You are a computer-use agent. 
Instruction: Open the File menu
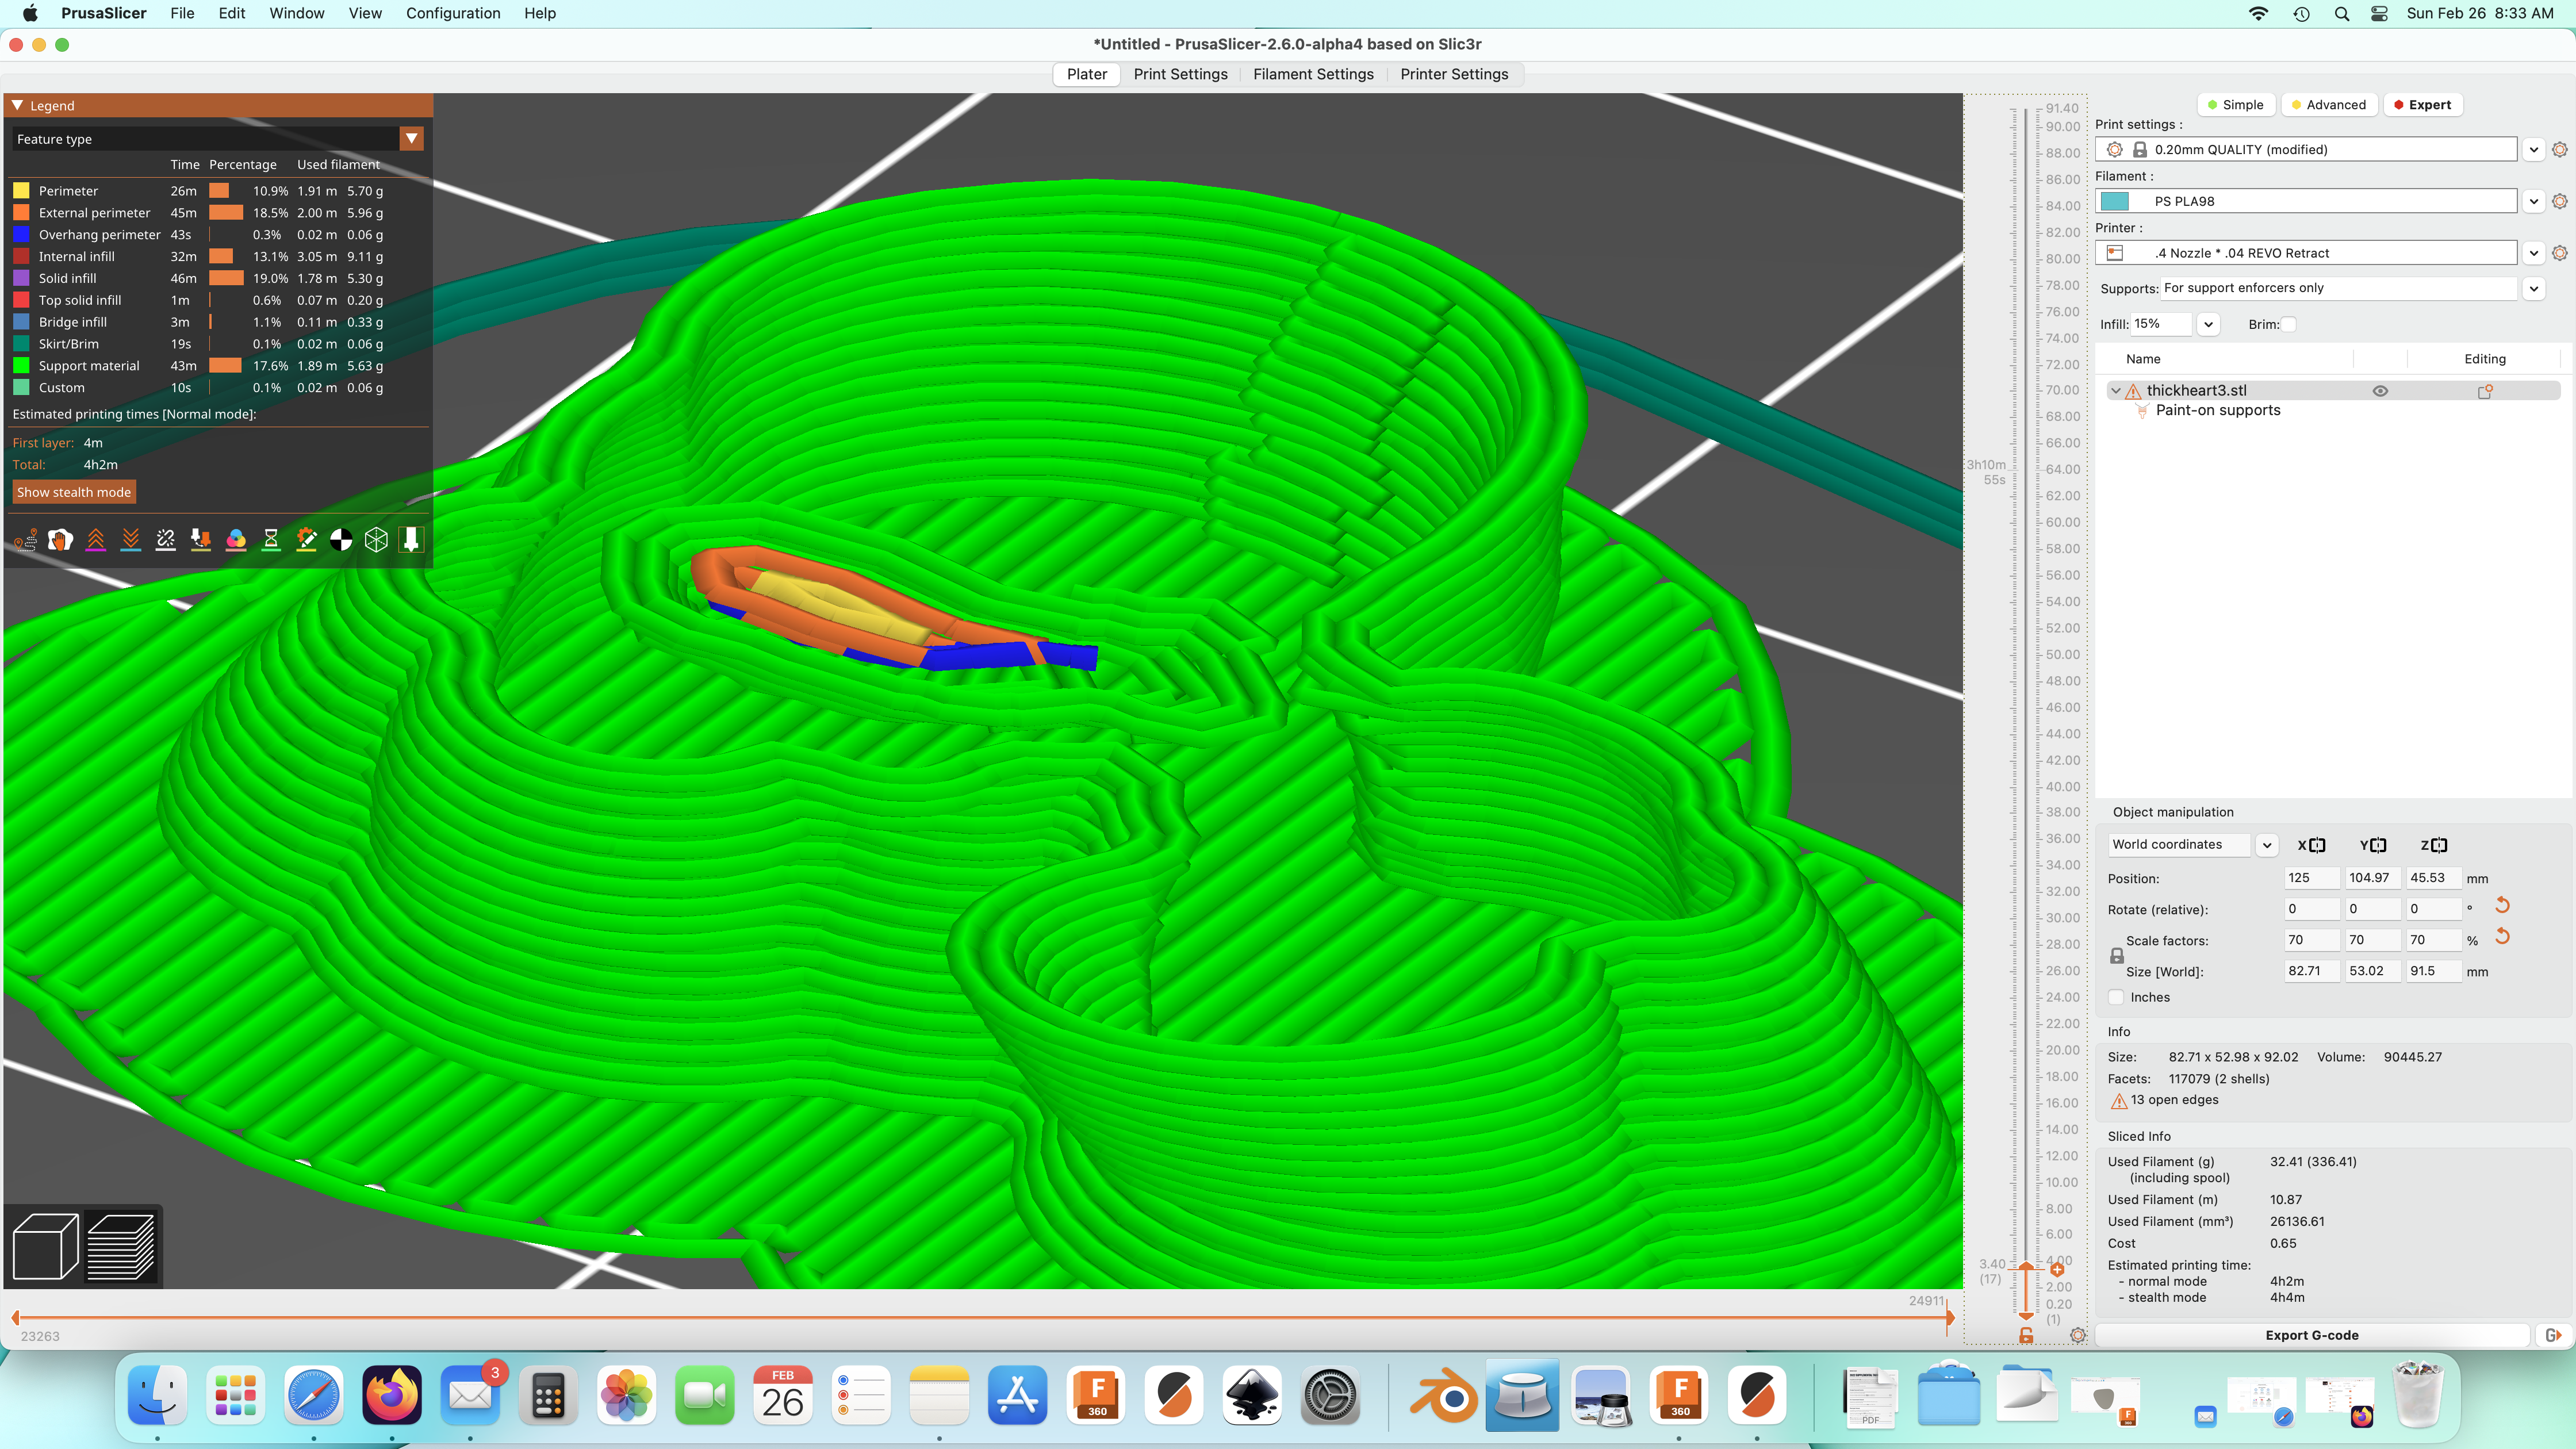182,13
